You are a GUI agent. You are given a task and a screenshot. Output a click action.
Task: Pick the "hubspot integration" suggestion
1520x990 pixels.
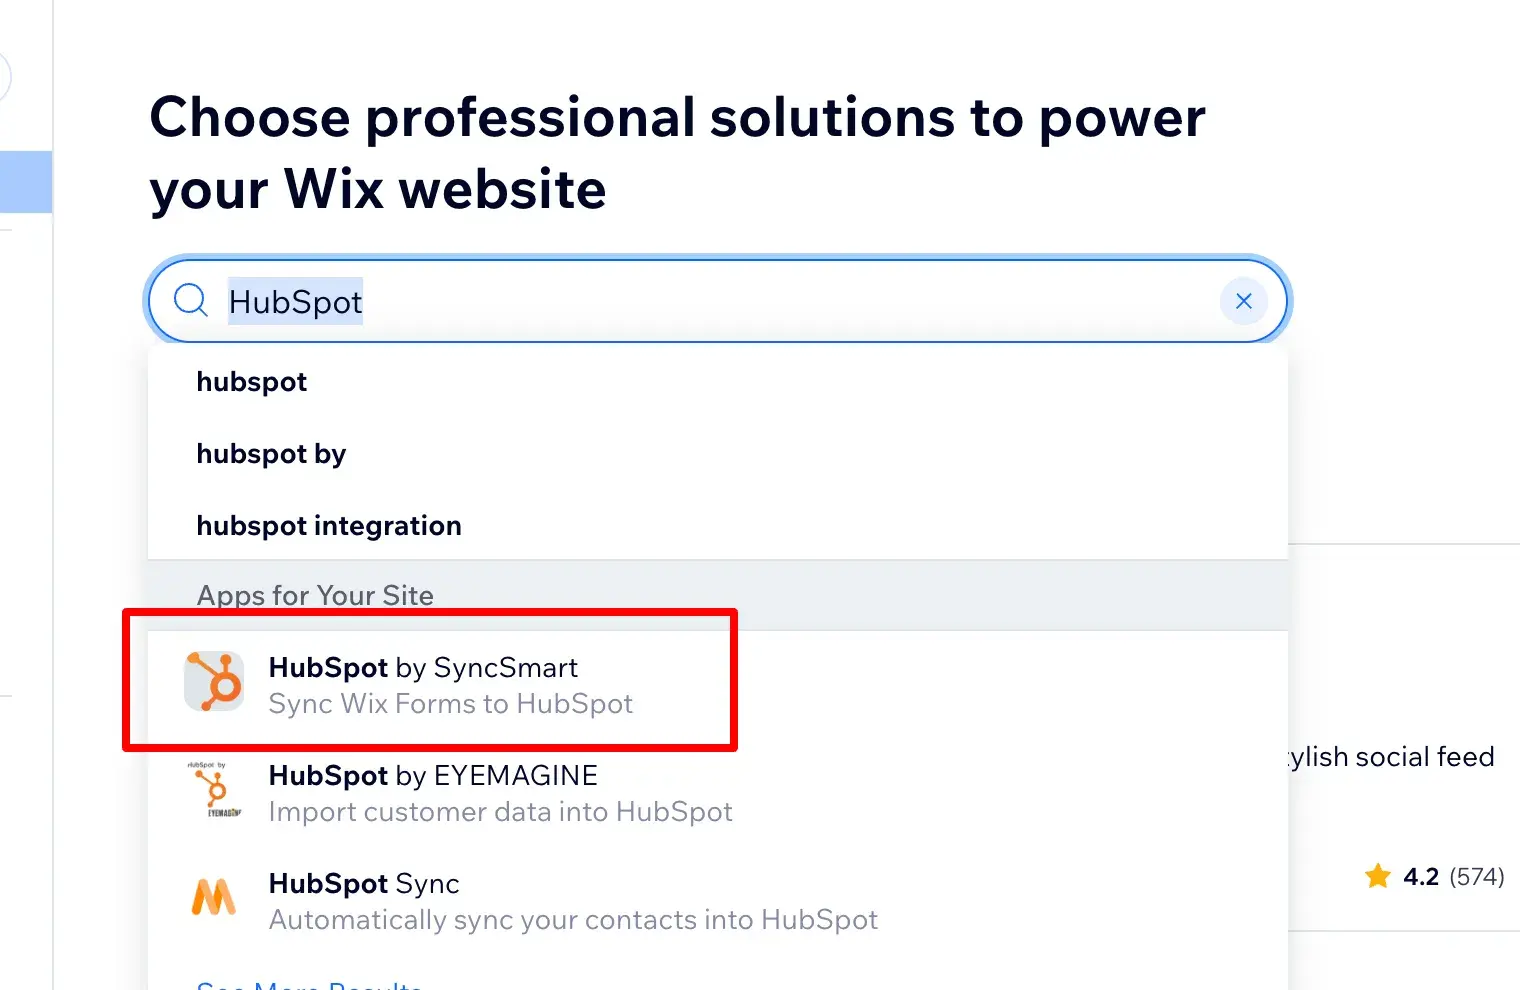tap(329, 526)
